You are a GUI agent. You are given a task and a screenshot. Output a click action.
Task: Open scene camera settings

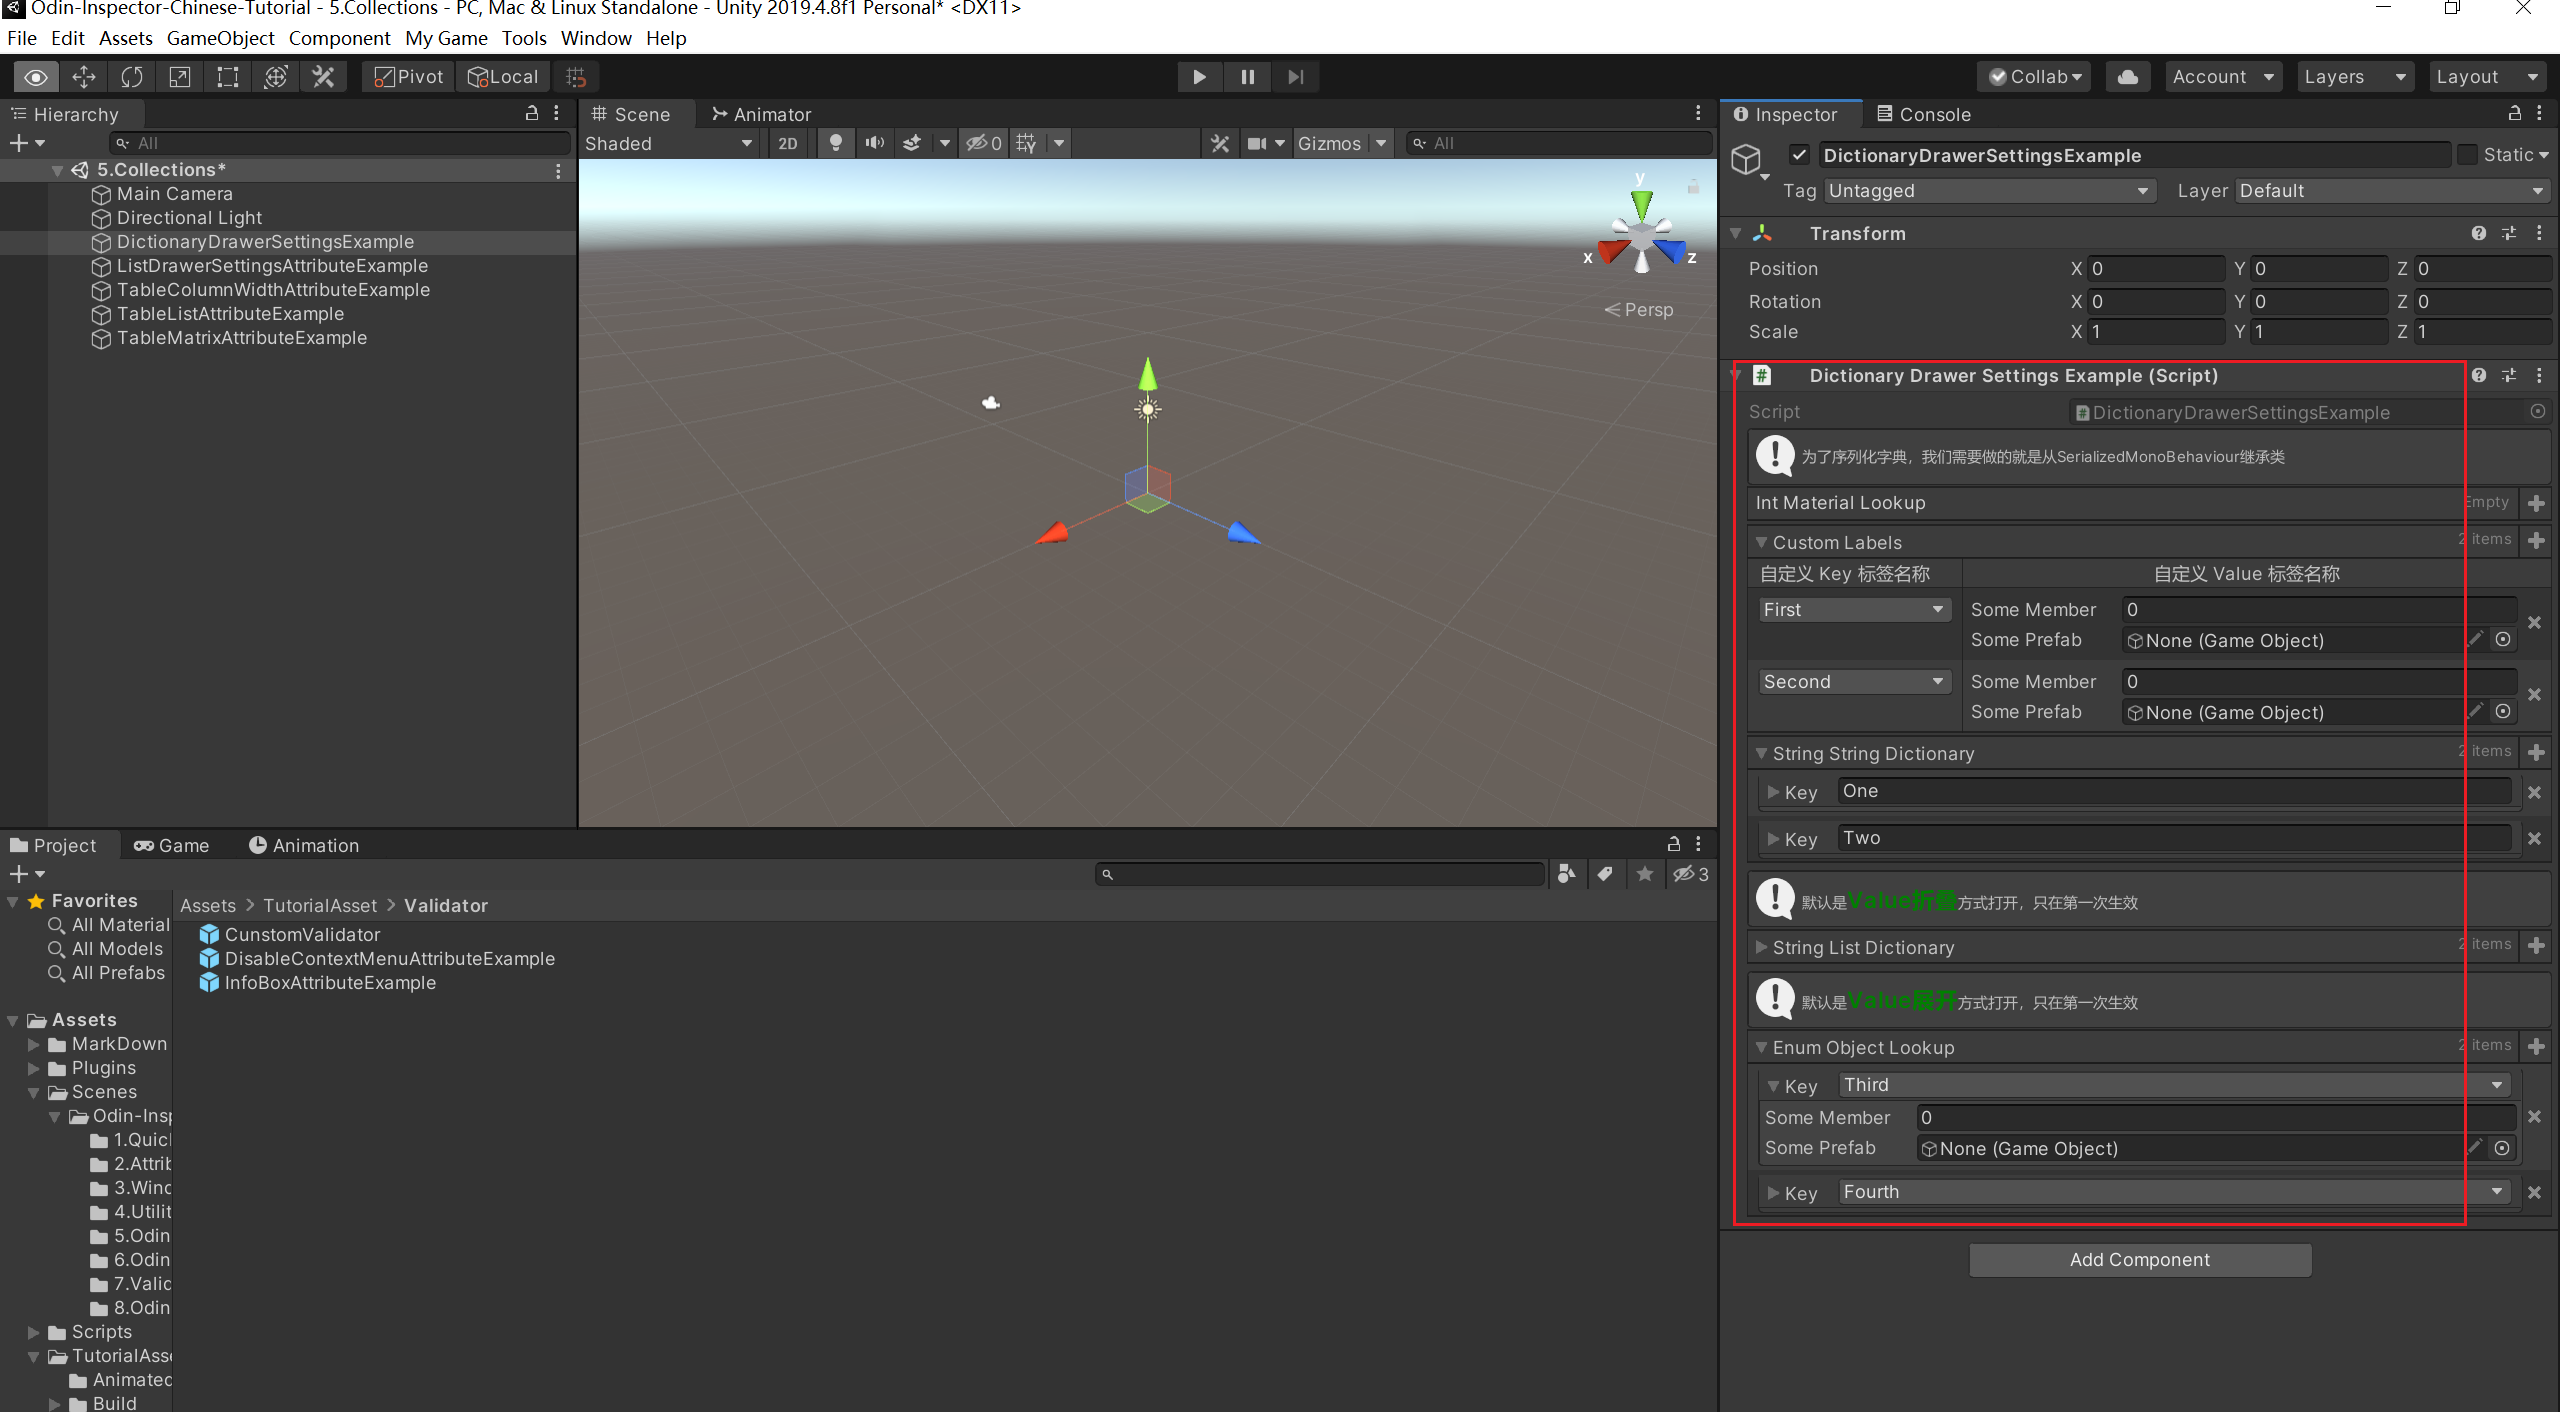tap(1257, 143)
